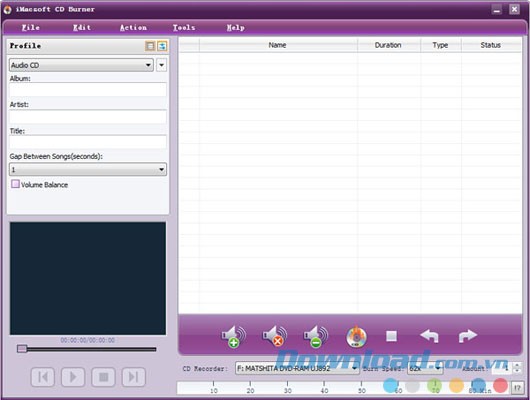Click the Artist input field
The image size is (530, 400).
coord(88,116)
